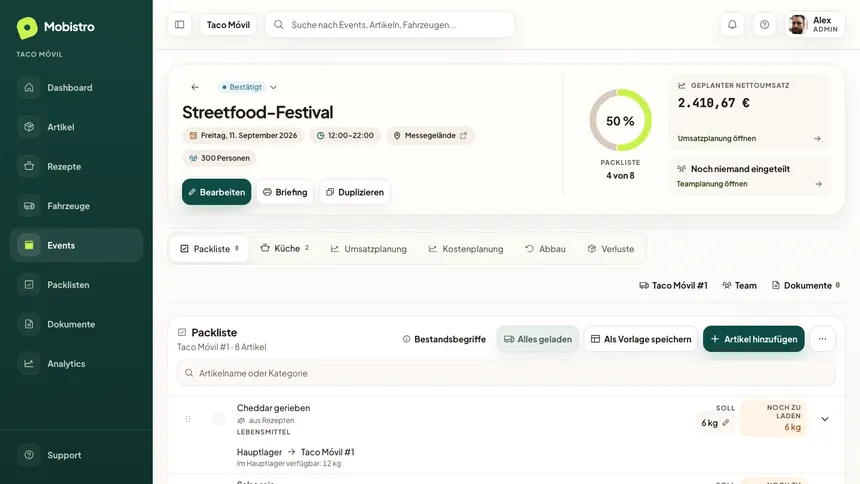Screen dimensions: 860x484
Task: Switch to the Küche tab
Action: coord(285,249)
